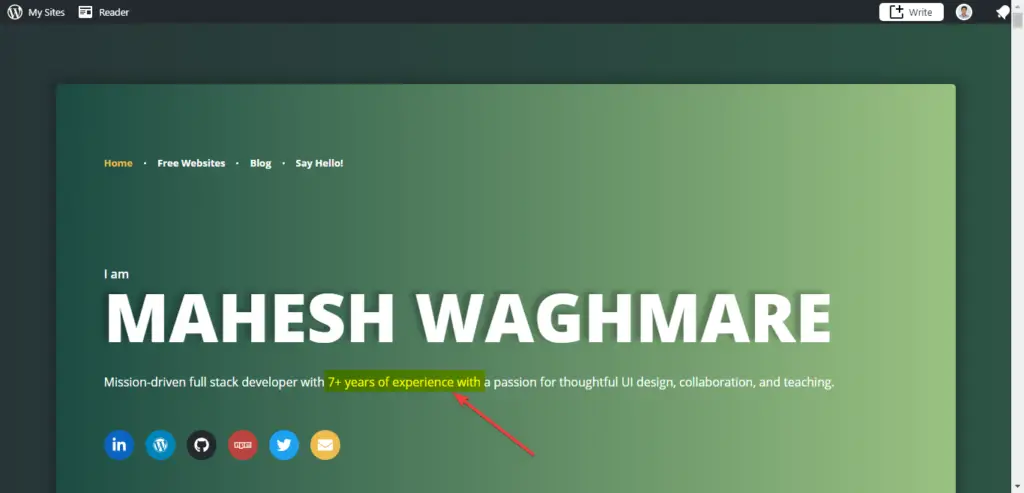Open My Sites in the admin bar
Viewport: 1024px width, 493px height.
click(46, 12)
